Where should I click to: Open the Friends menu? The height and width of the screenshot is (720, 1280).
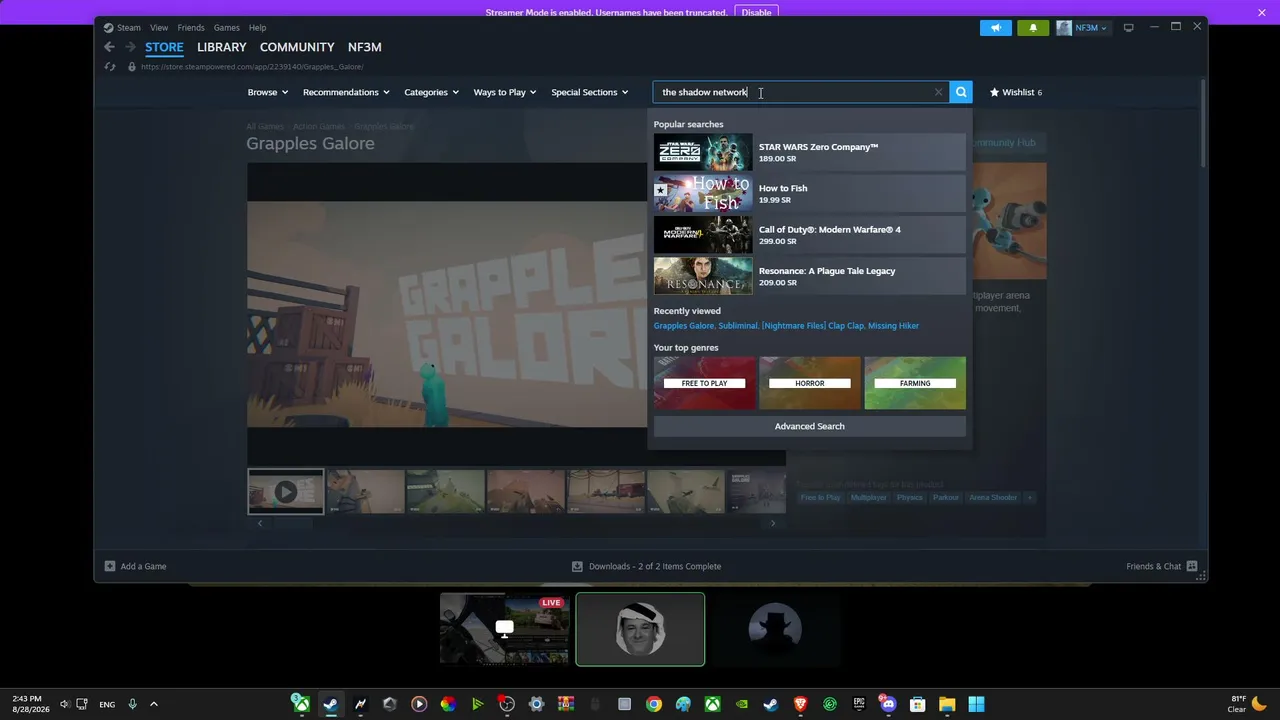(191, 28)
